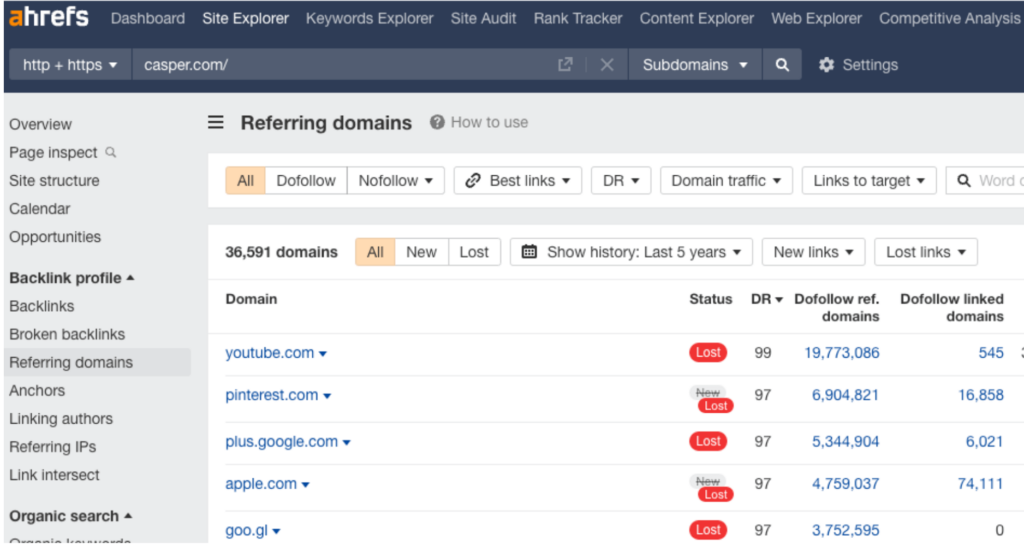
Task: Go to Site Audit in top menu
Action: (x=483, y=18)
